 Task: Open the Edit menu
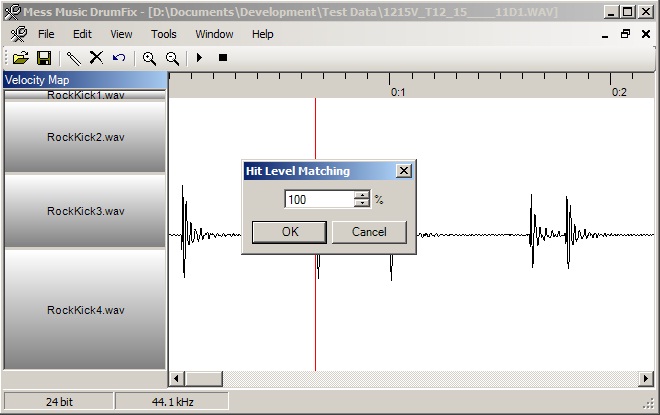(82, 34)
